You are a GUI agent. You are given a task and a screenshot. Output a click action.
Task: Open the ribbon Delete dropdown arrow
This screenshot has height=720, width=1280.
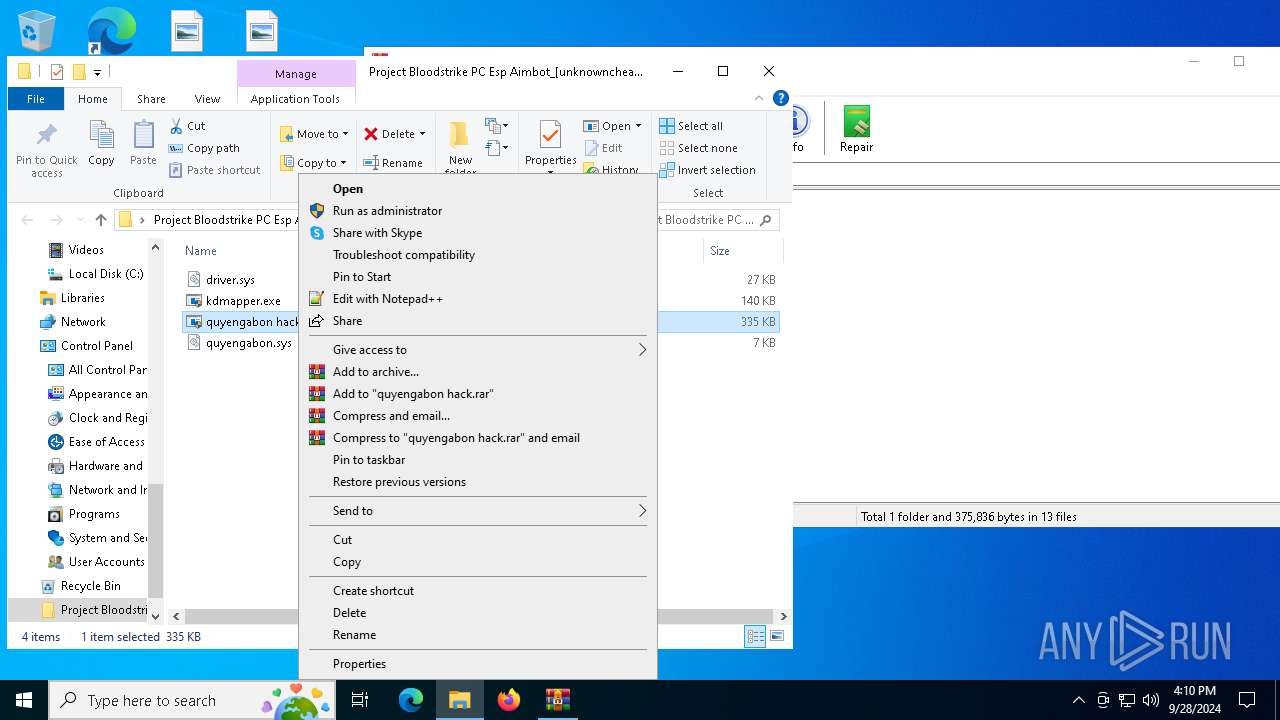tap(422, 134)
